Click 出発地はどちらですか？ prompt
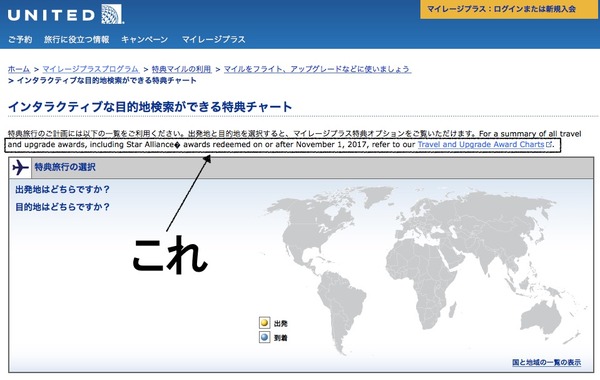The image size is (600, 380). 63,189
